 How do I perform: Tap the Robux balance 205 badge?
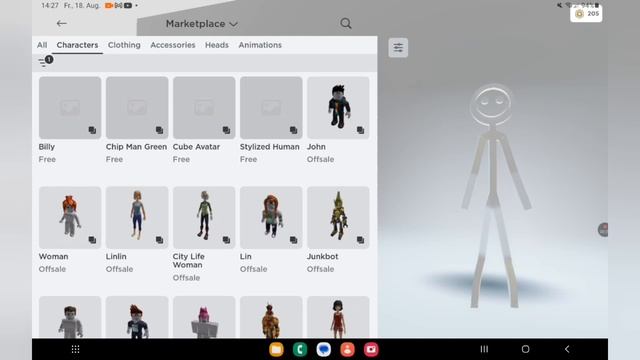(586, 14)
